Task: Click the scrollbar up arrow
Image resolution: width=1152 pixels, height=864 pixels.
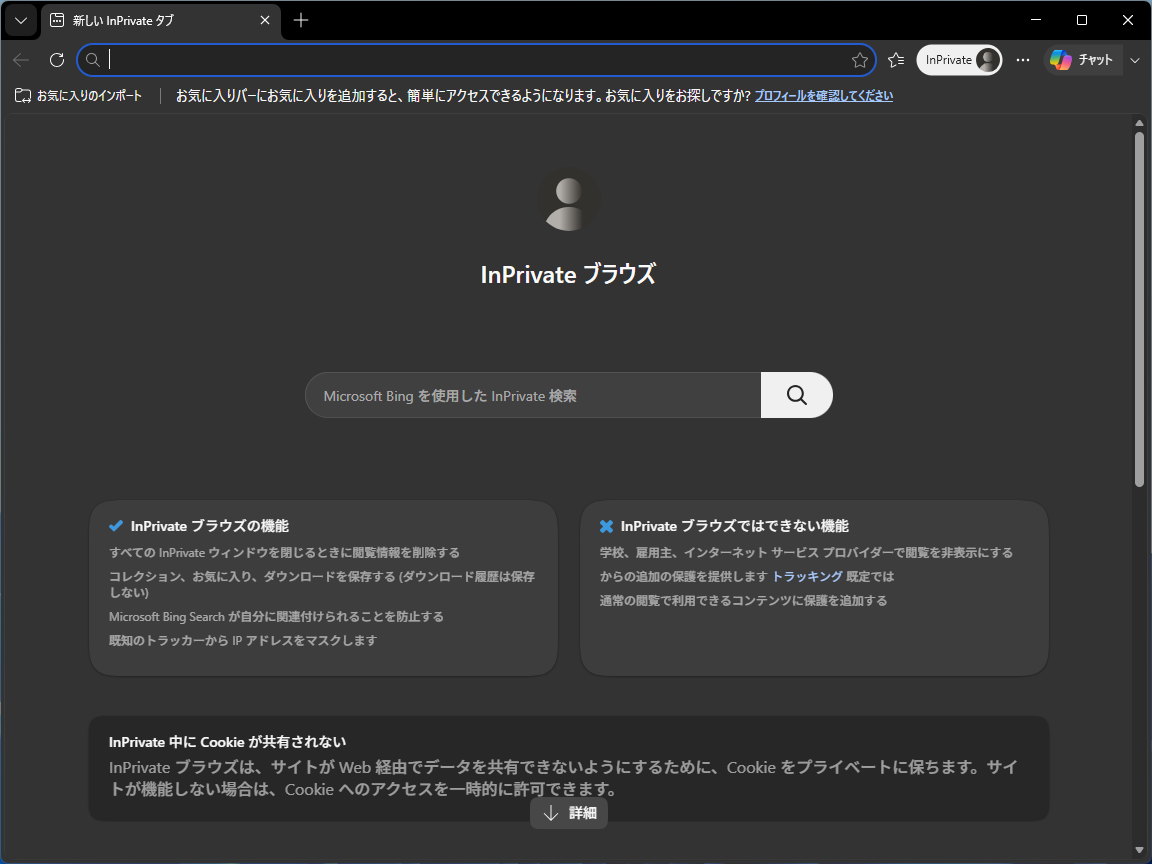Action: click(x=1140, y=123)
